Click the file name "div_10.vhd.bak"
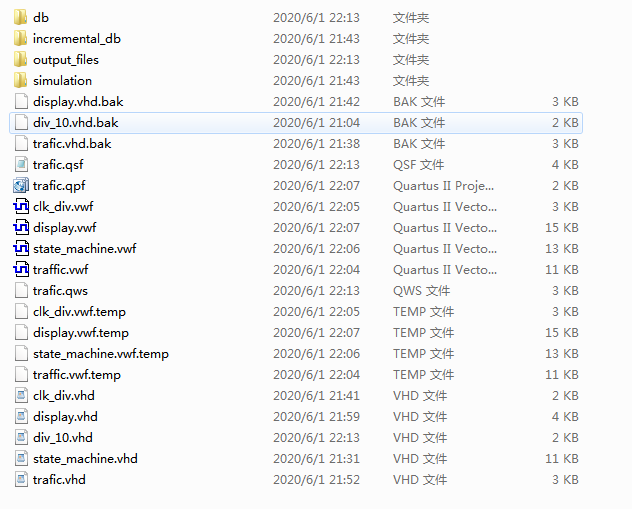632x509 pixels. (76, 123)
